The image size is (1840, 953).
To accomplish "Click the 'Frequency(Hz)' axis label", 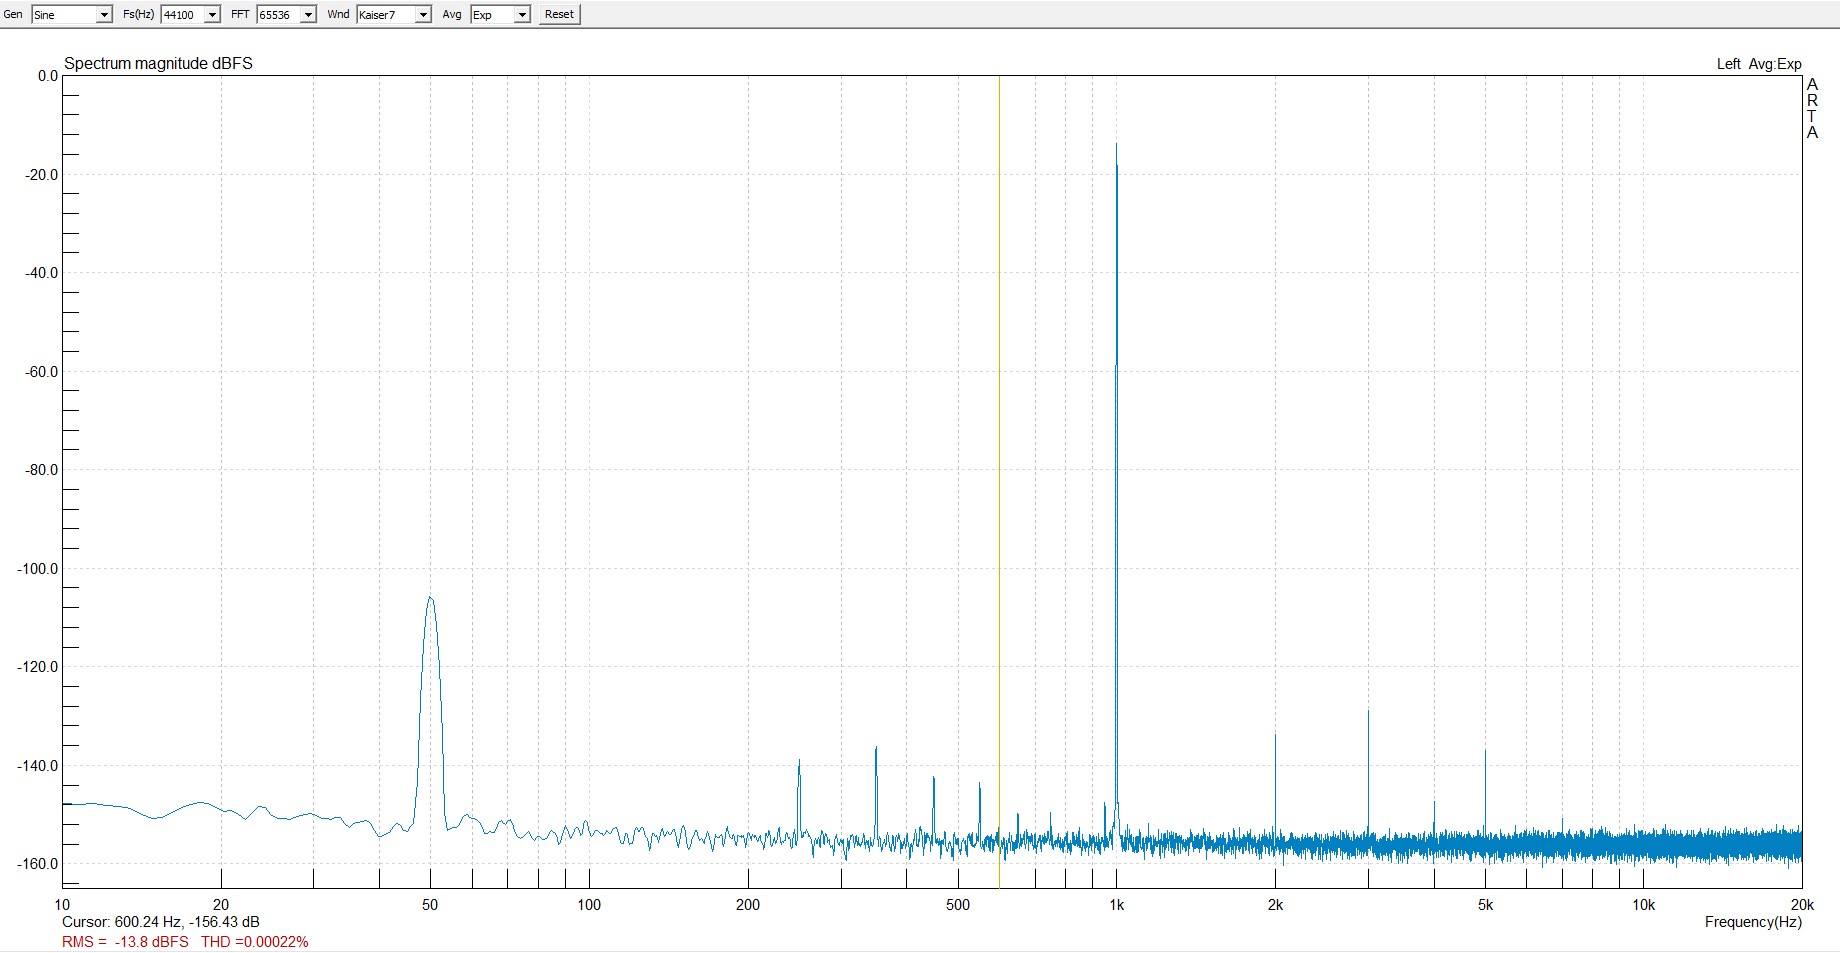I will point(1753,922).
